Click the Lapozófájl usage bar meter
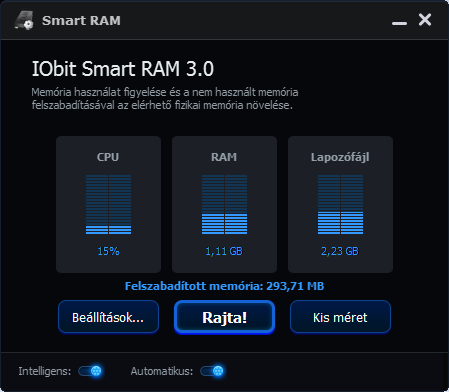This screenshot has width=449, height=392. (x=340, y=205)
